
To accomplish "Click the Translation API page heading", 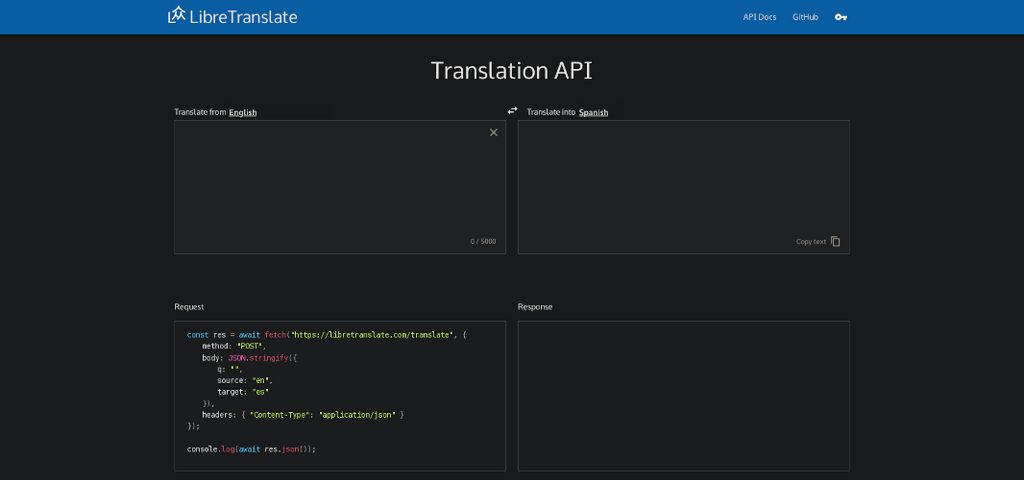I will click(511, 70).
